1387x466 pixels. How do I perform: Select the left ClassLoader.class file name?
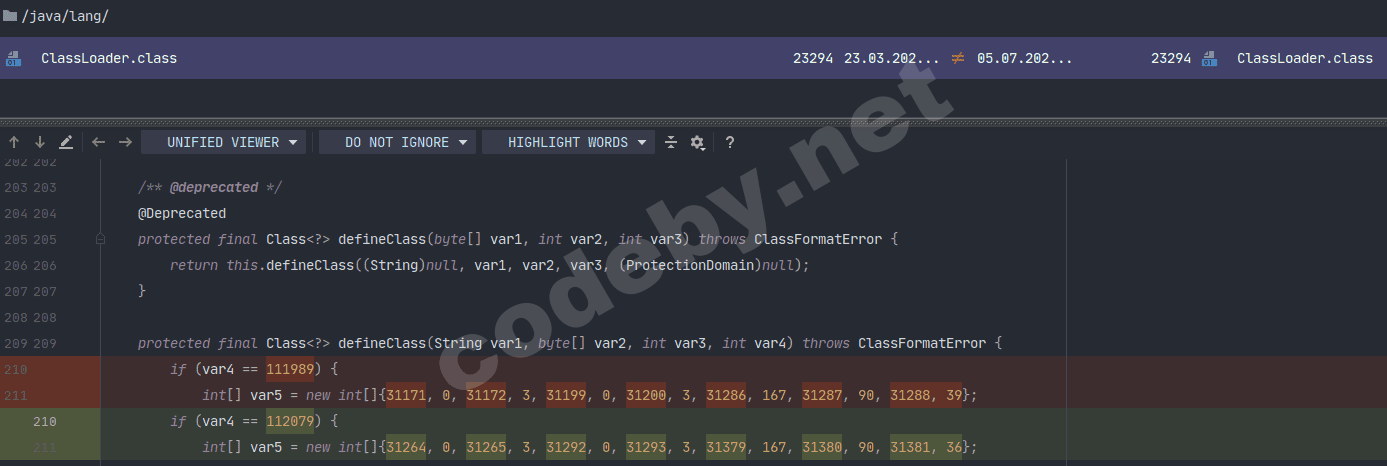[x=109, y=58]
